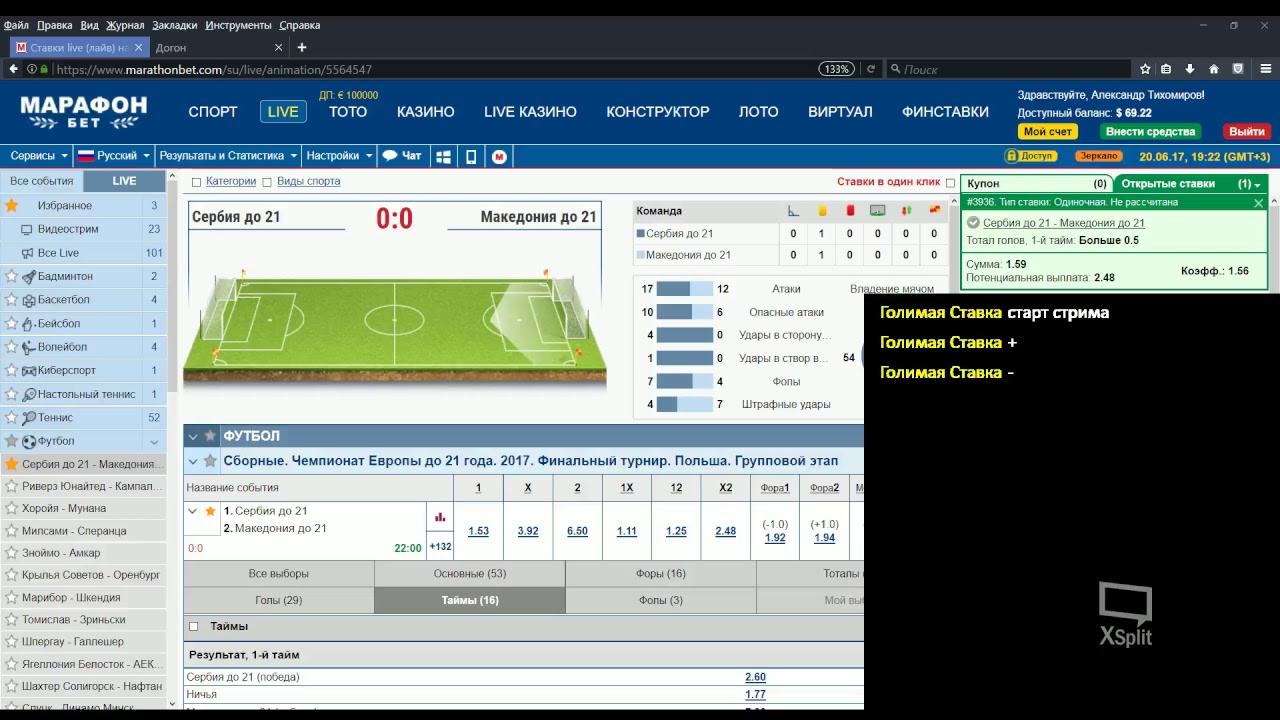Click odds 2.60 for Сербия до 21 (победа)
Image resolution: width=1280 pixels, height=720 pixels.
(x=755, y=677)
